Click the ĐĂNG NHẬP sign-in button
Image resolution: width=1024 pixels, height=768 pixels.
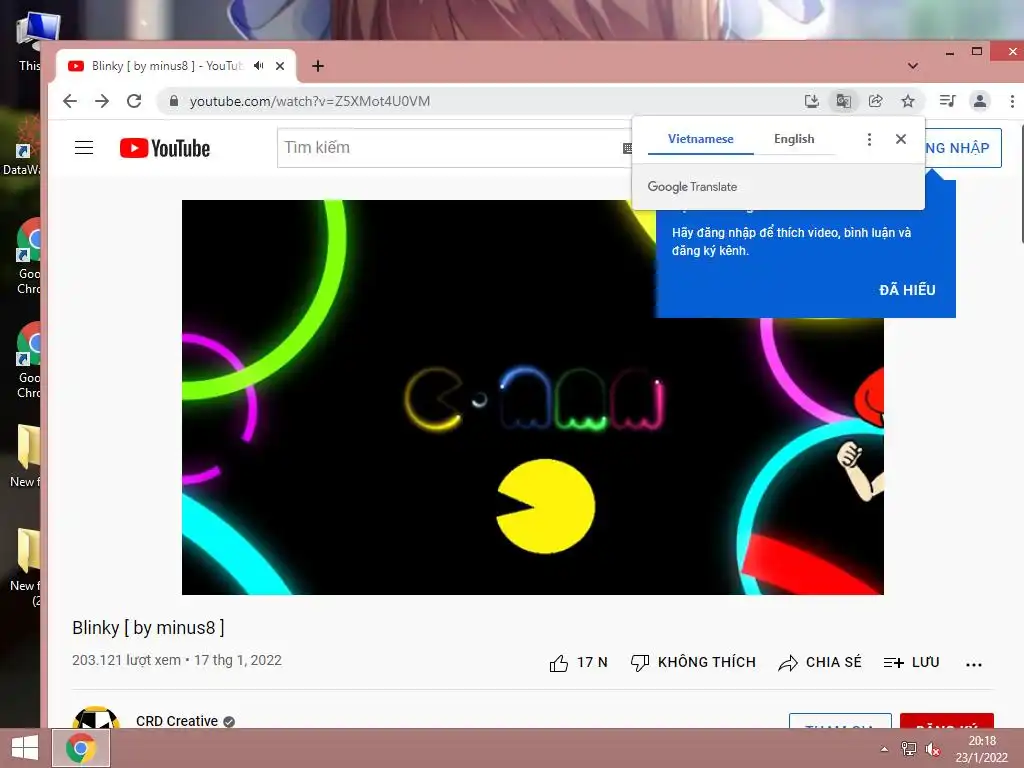[963, 148]
